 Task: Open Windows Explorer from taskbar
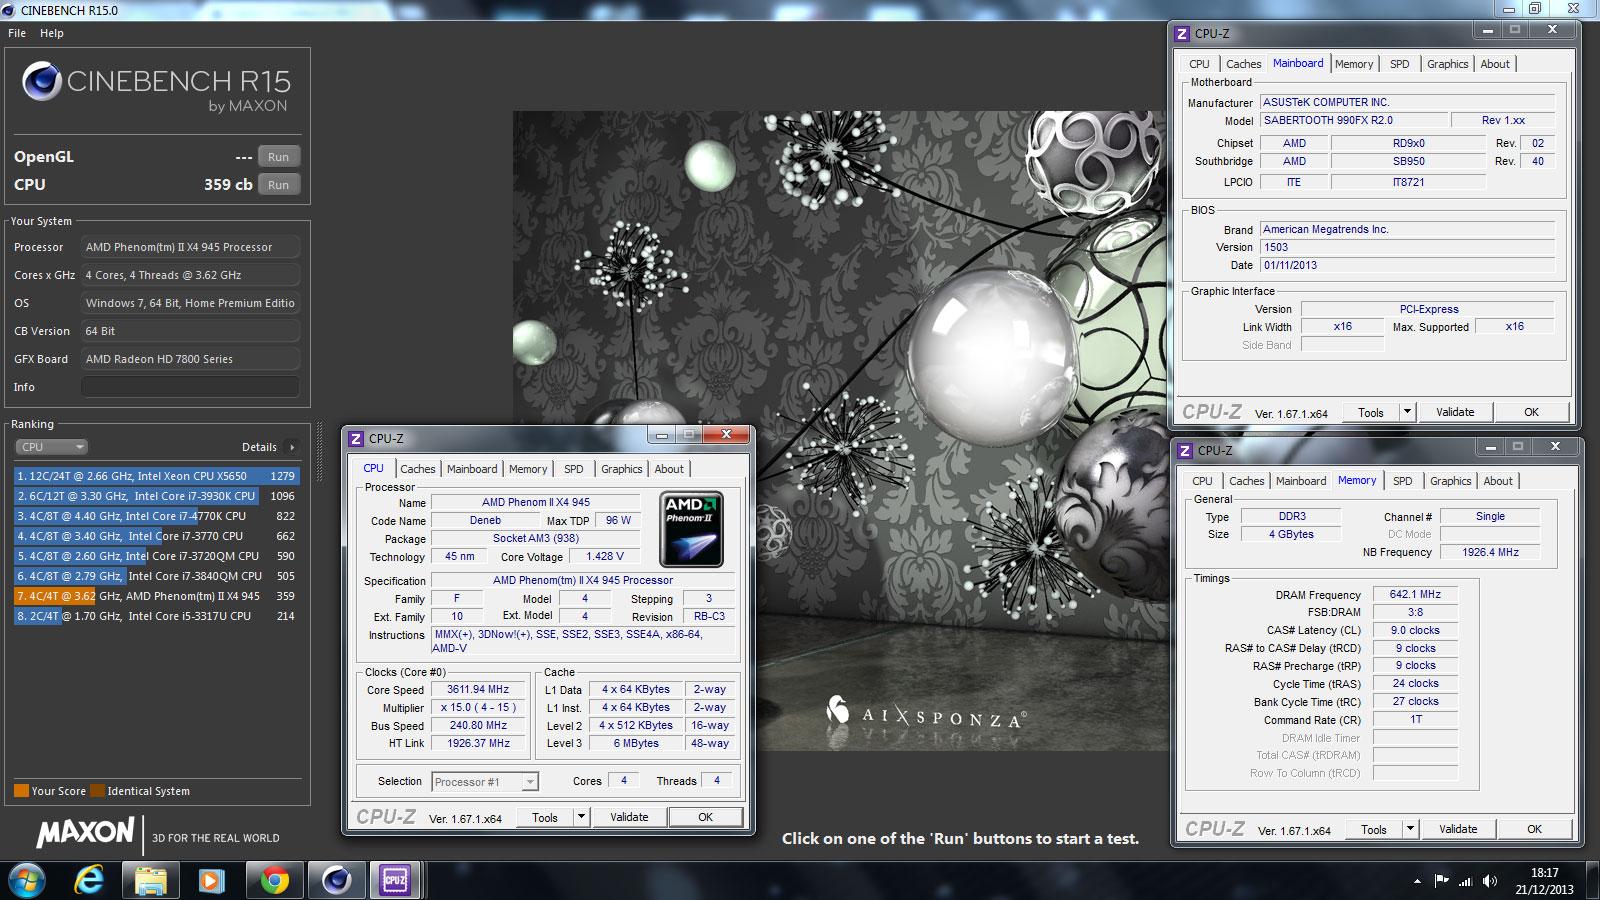tap(151, 880)
